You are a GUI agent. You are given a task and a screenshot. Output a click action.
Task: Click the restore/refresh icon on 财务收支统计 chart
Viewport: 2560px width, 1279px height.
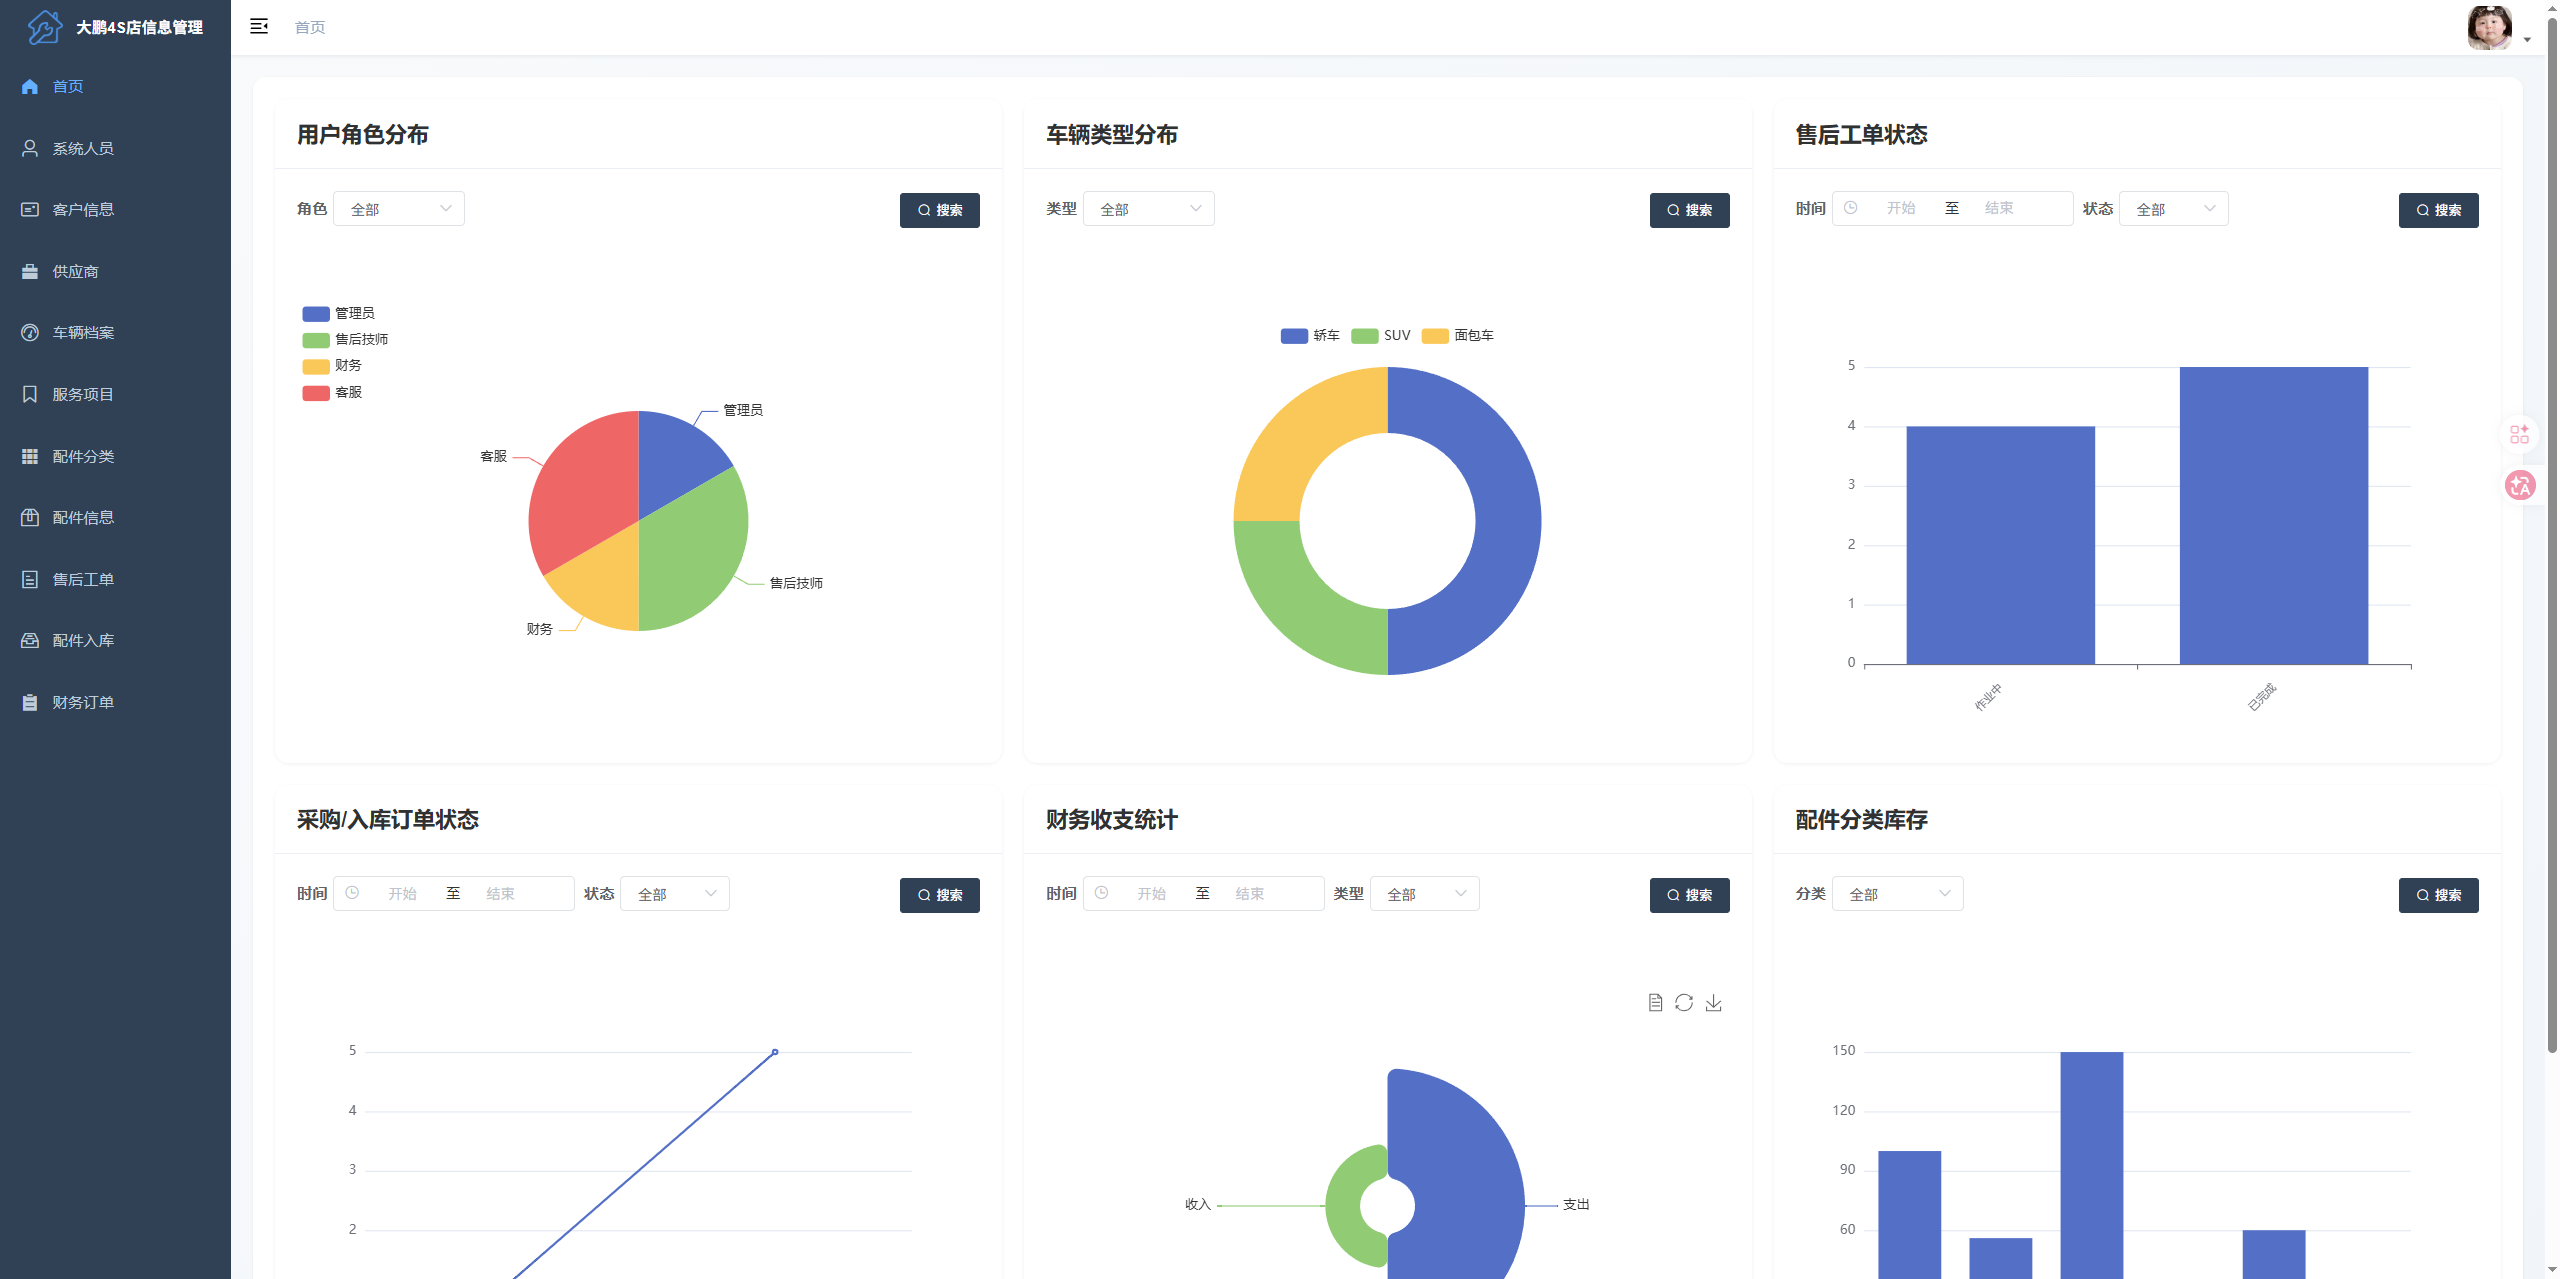(1684, 1003)
